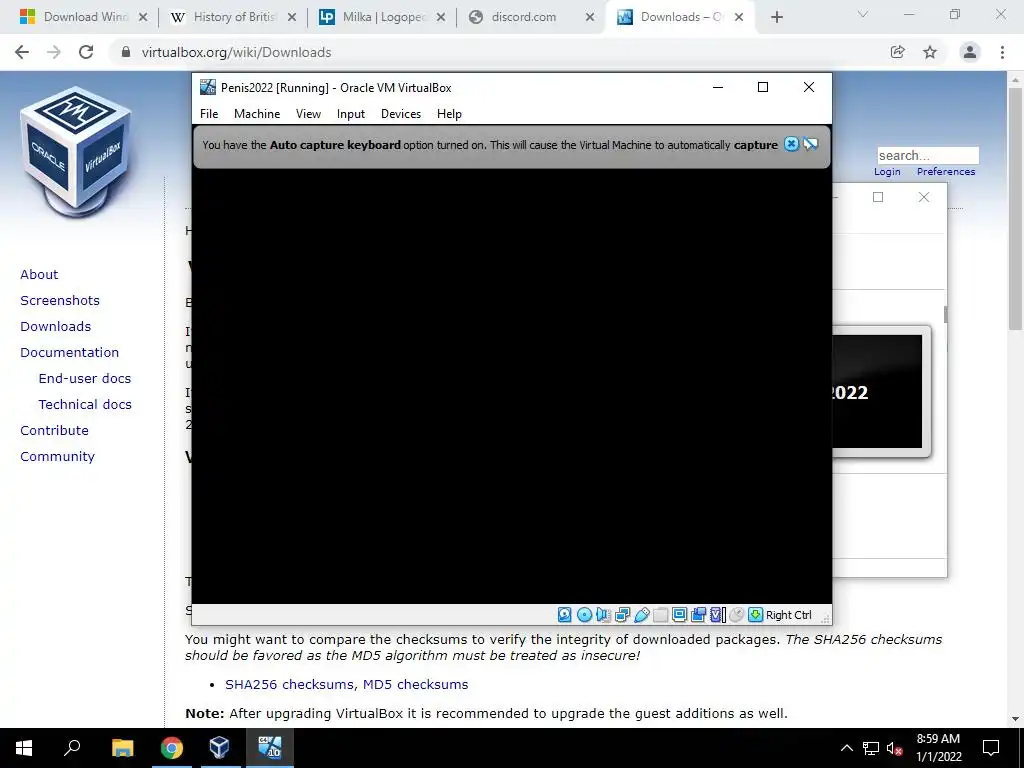Reload the VirtualBox downloads page
This screenshot has height=768, width=1024.
click(x=86, y=52)
